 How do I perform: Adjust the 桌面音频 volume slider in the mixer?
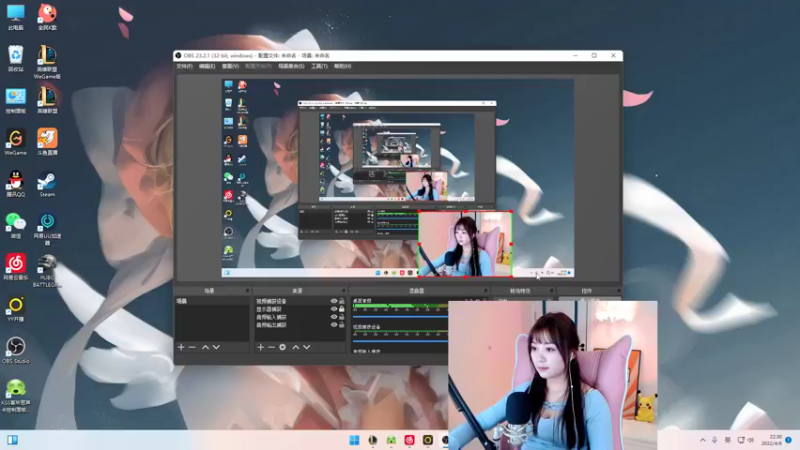click(x=401, y=317)
